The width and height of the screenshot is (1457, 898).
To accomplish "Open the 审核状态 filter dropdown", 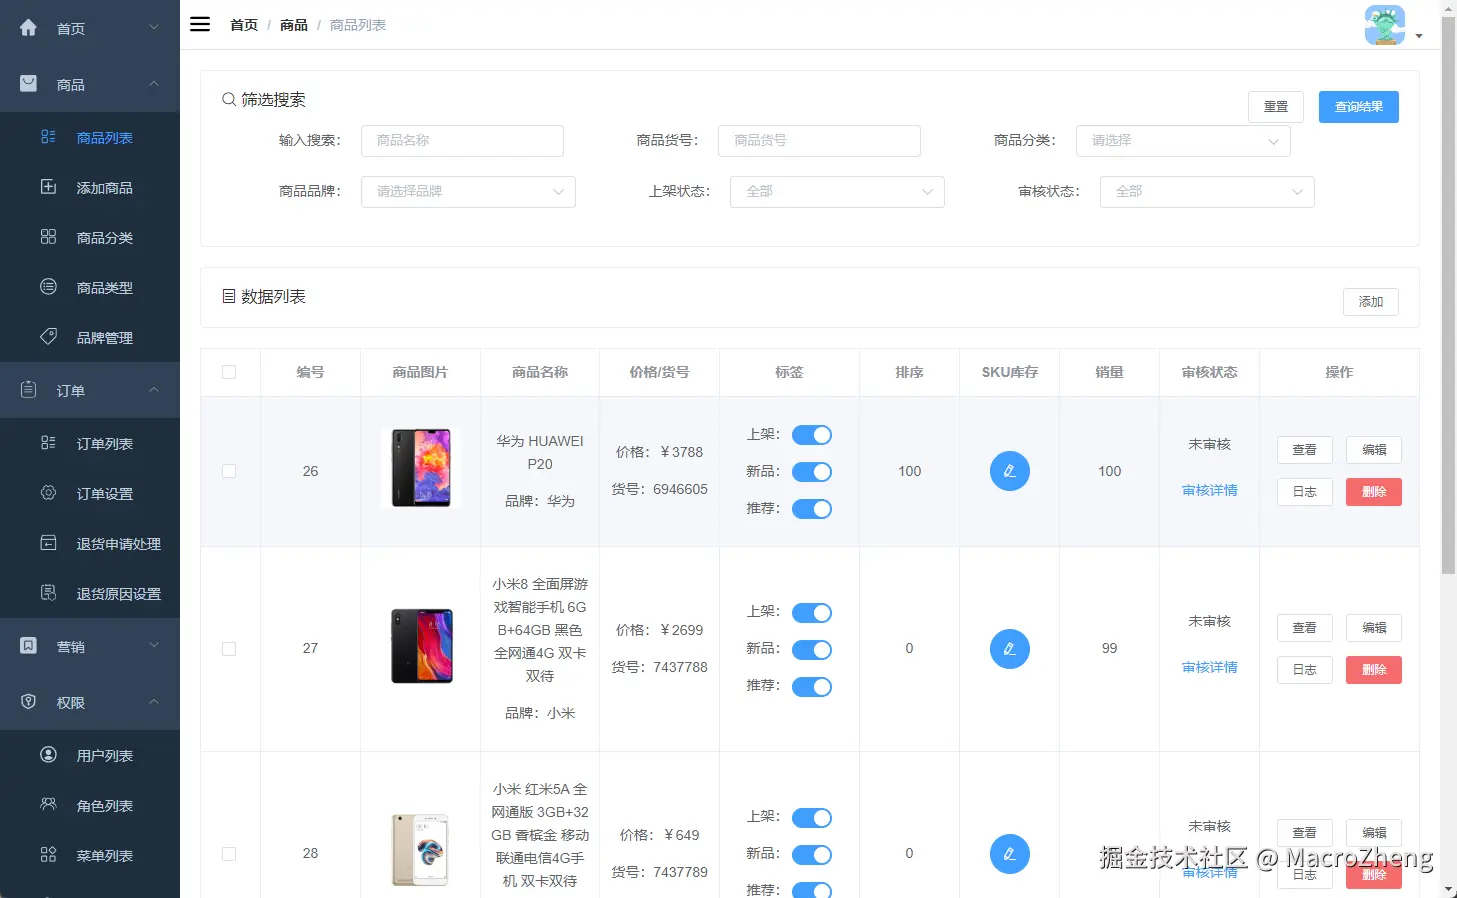I will click(1207, 192).
